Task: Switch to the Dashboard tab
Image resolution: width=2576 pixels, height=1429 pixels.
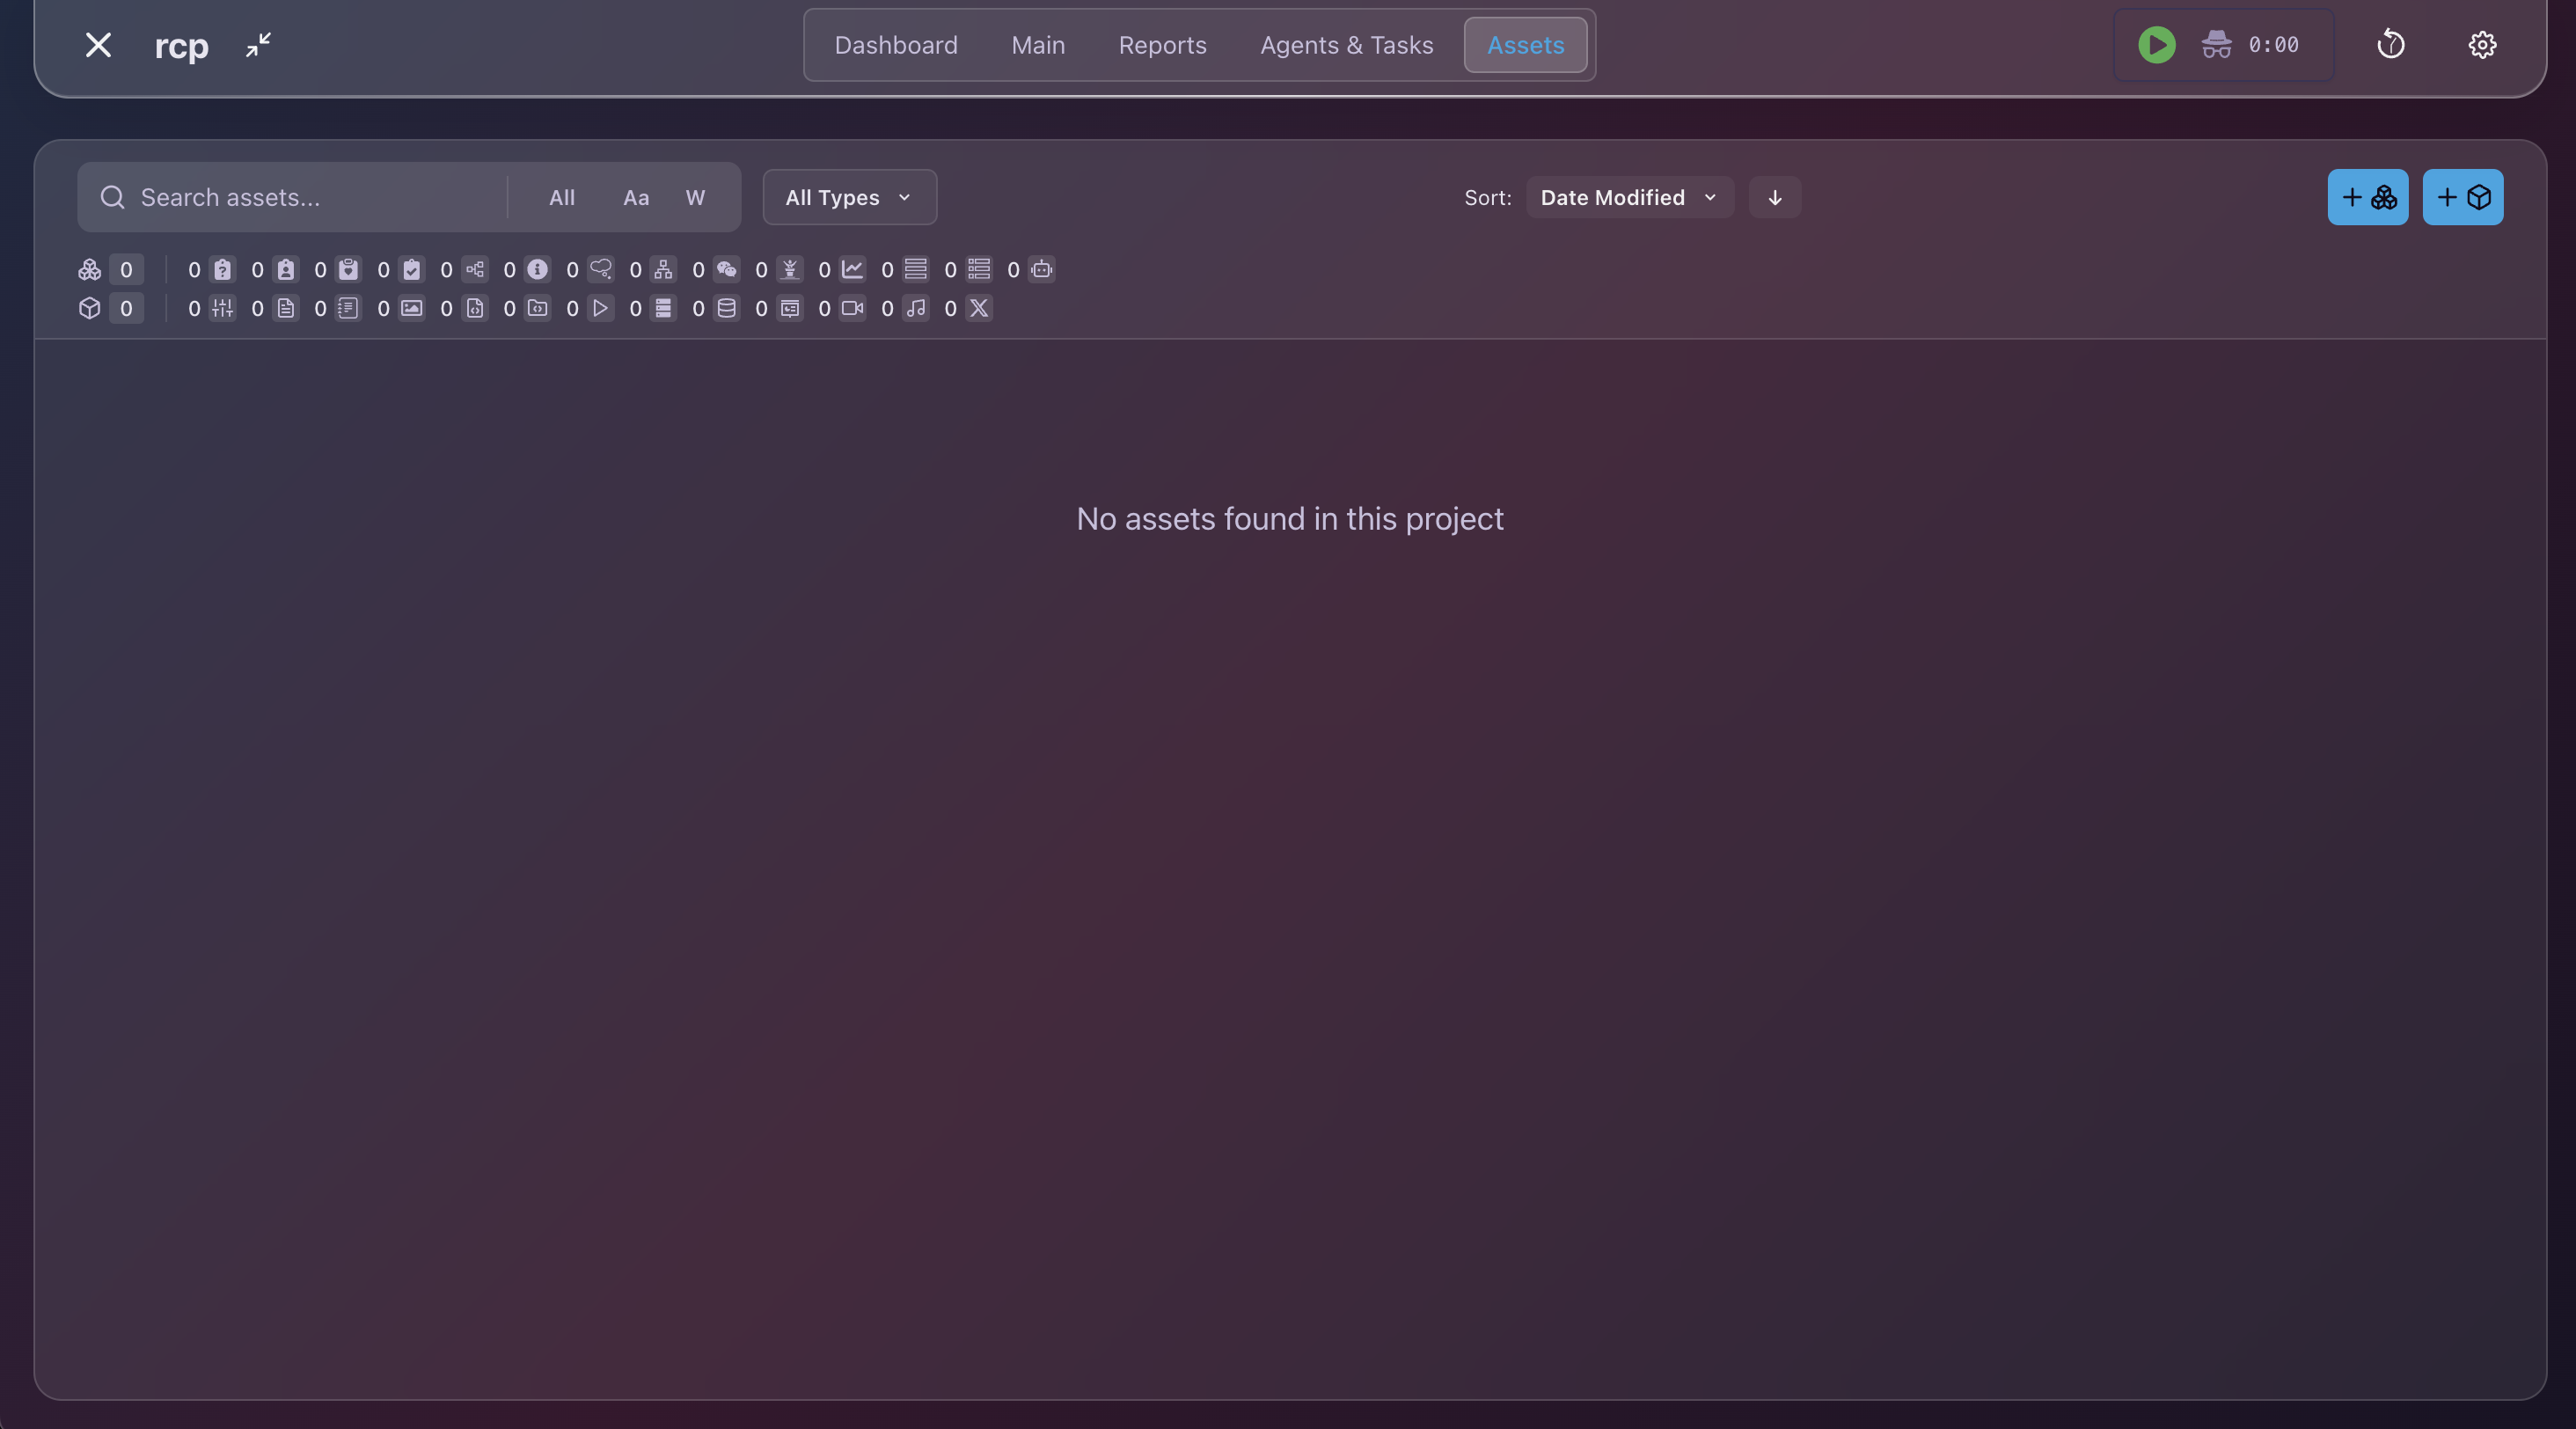Action: [895, 45]
